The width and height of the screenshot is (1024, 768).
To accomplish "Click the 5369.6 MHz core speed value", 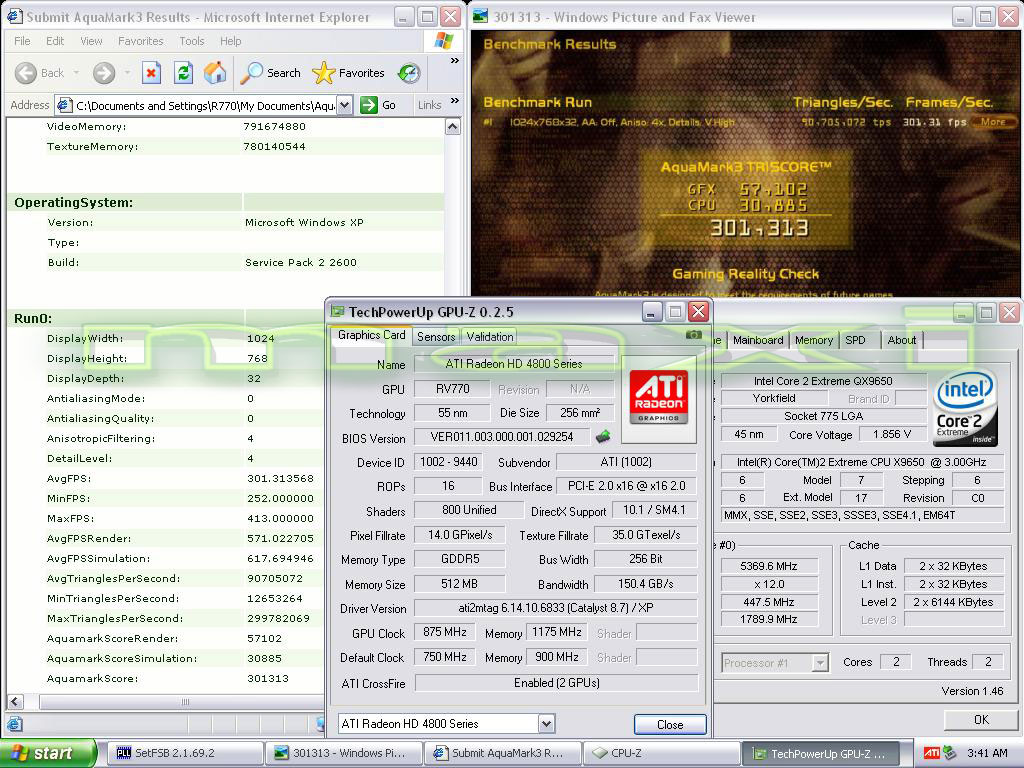I will click(x=769, y=566).
